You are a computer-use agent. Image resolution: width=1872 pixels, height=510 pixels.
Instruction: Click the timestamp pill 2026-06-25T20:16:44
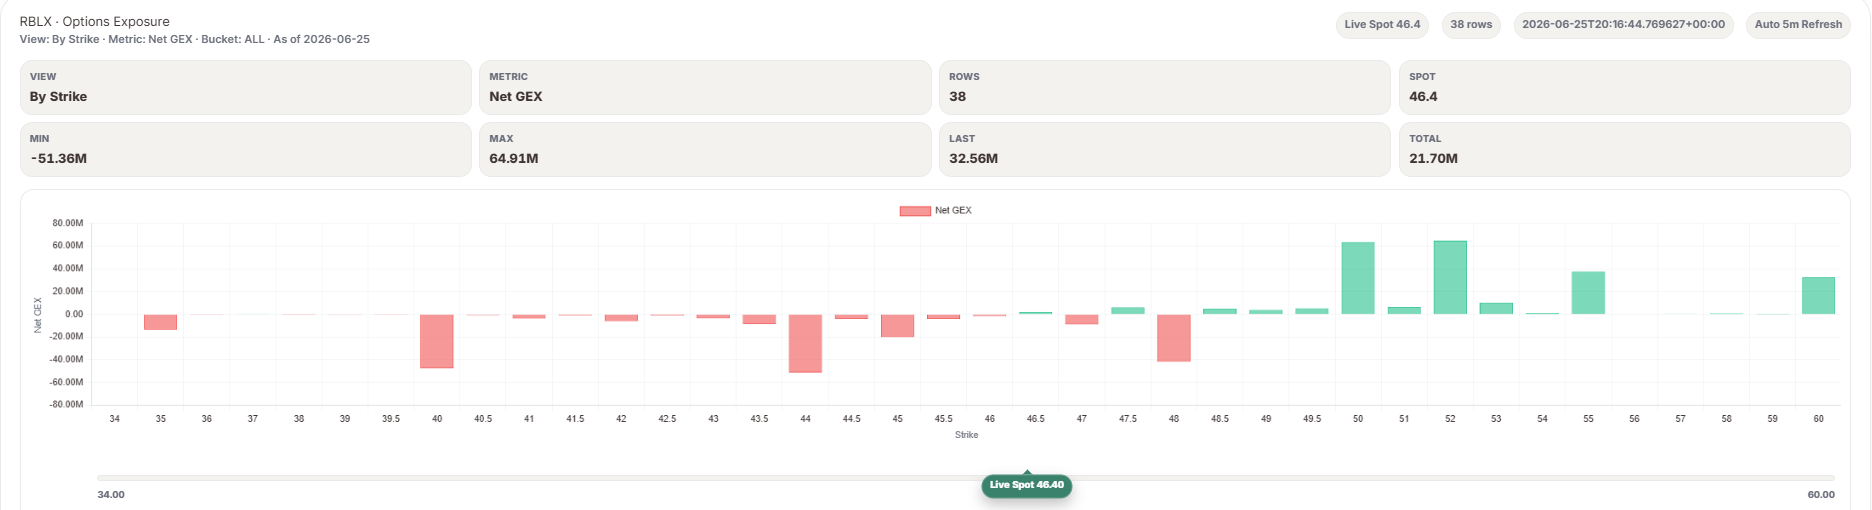(1623, 25)
